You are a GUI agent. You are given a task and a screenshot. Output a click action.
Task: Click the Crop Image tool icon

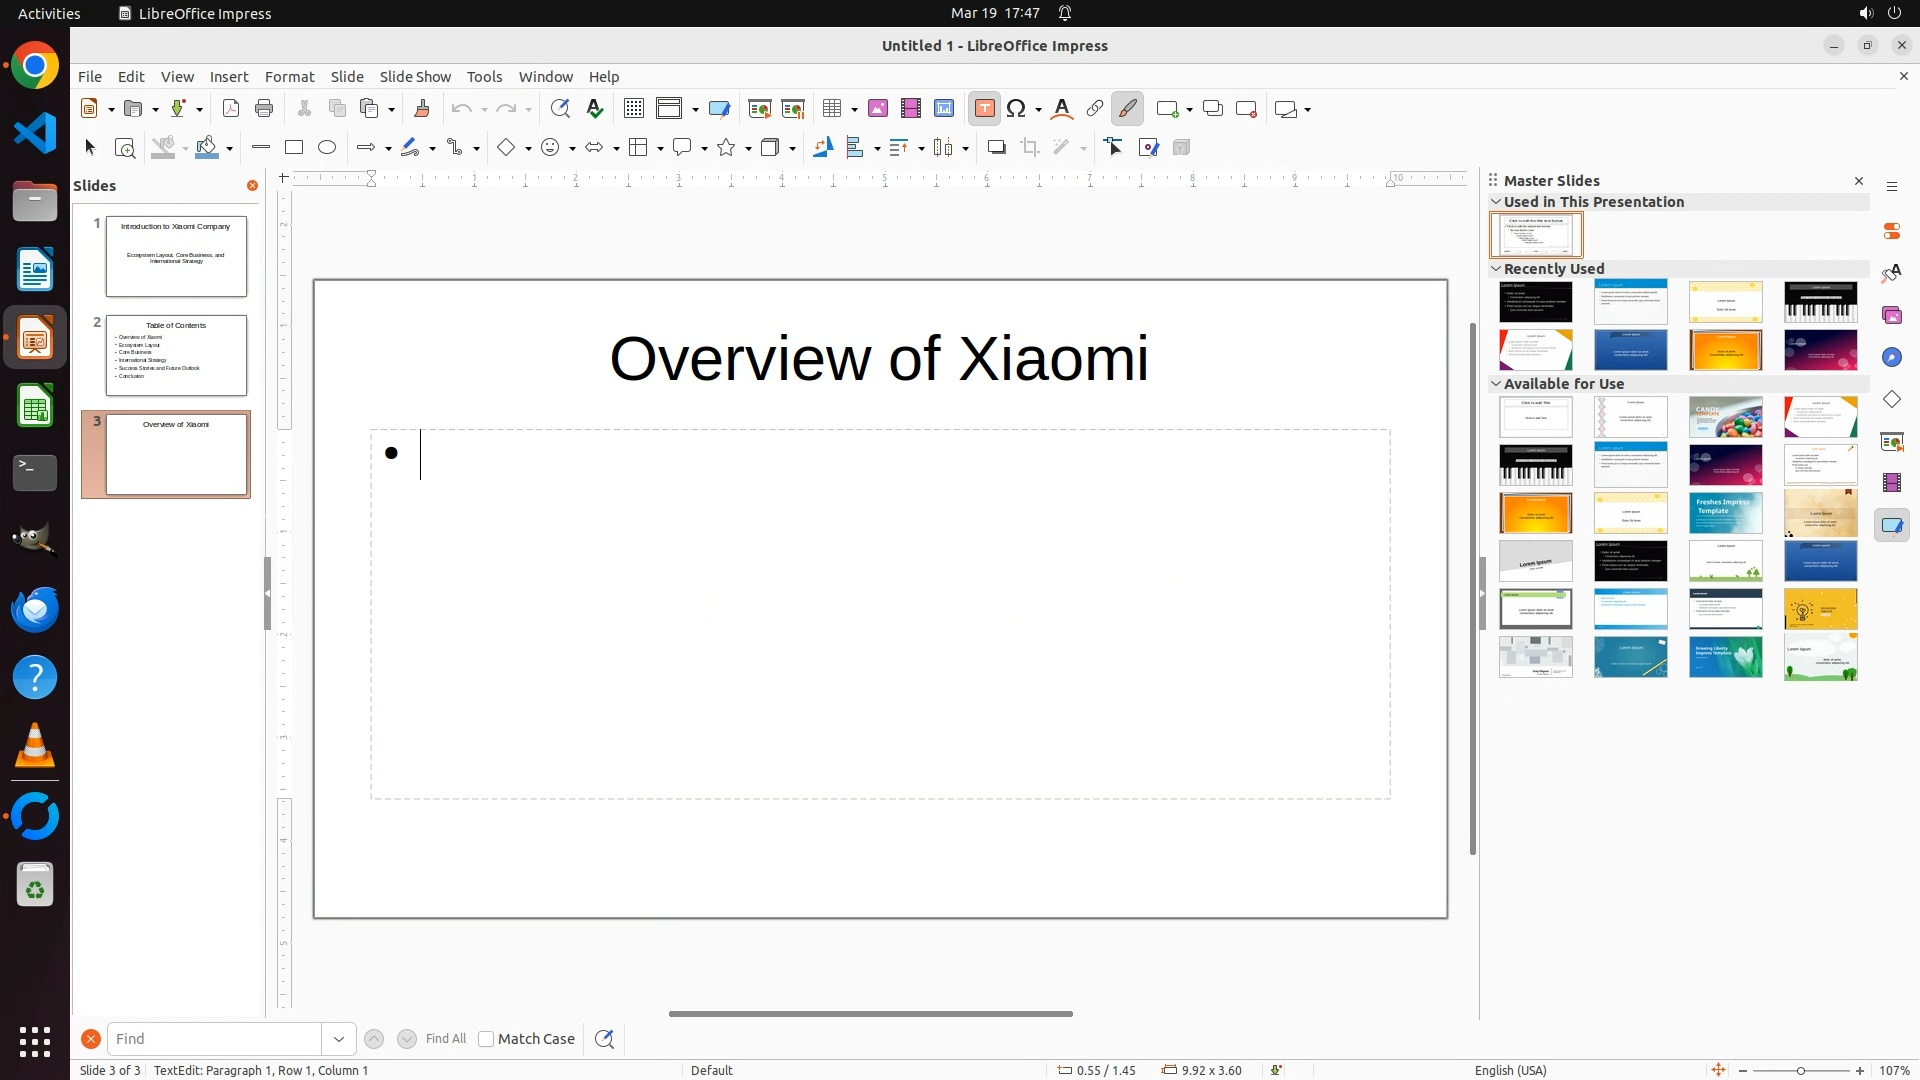click(1030, 148)
